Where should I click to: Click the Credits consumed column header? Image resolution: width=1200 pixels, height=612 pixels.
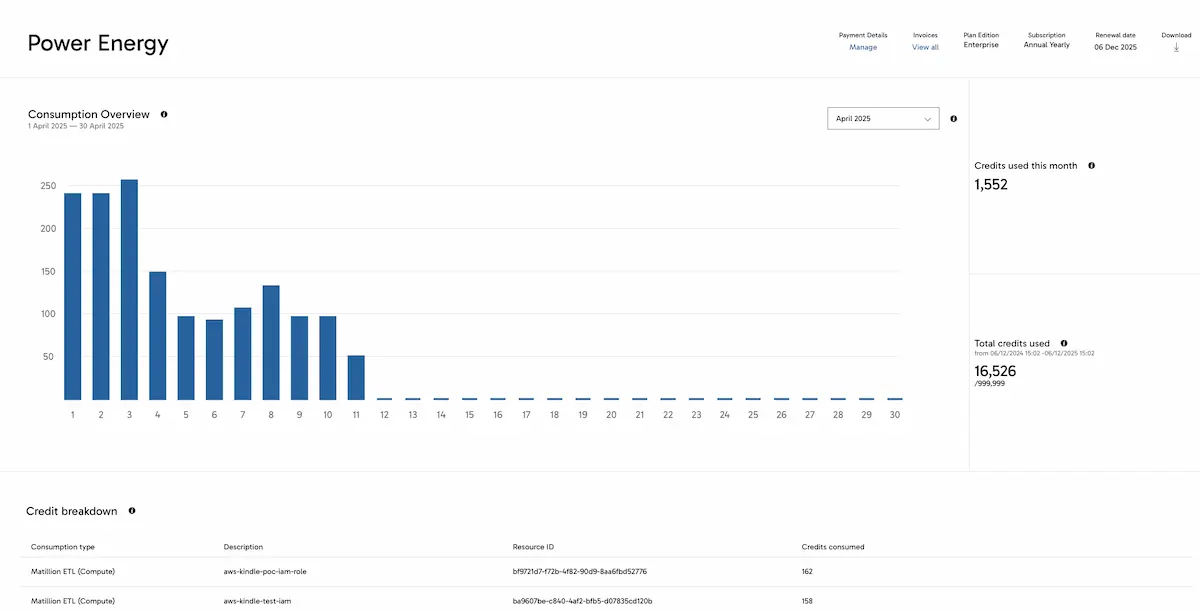833,547
